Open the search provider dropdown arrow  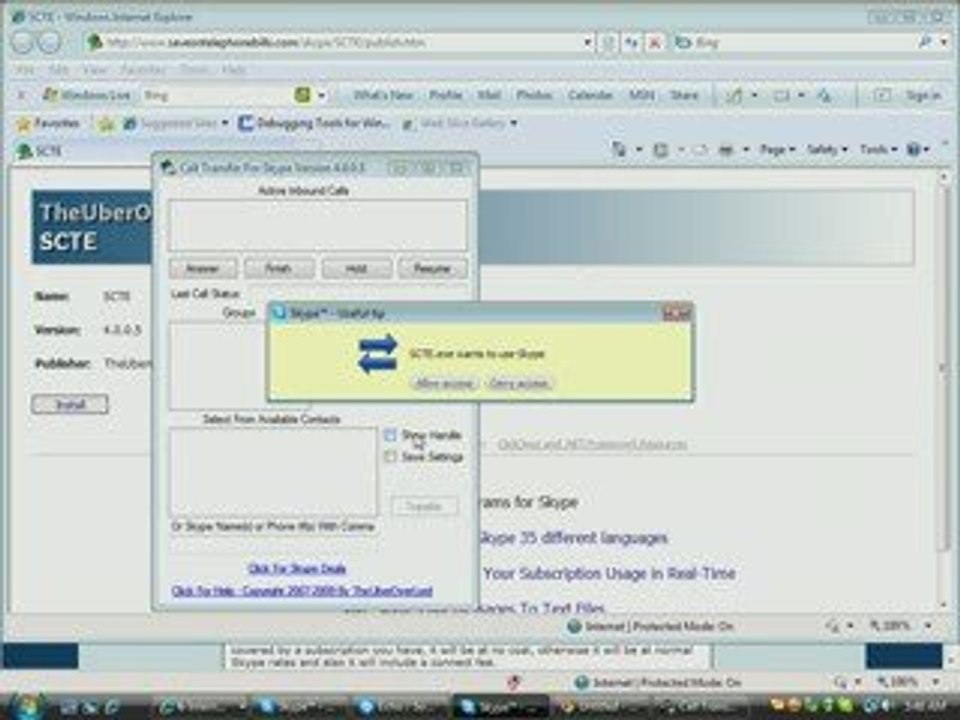(x=944, y=42)
